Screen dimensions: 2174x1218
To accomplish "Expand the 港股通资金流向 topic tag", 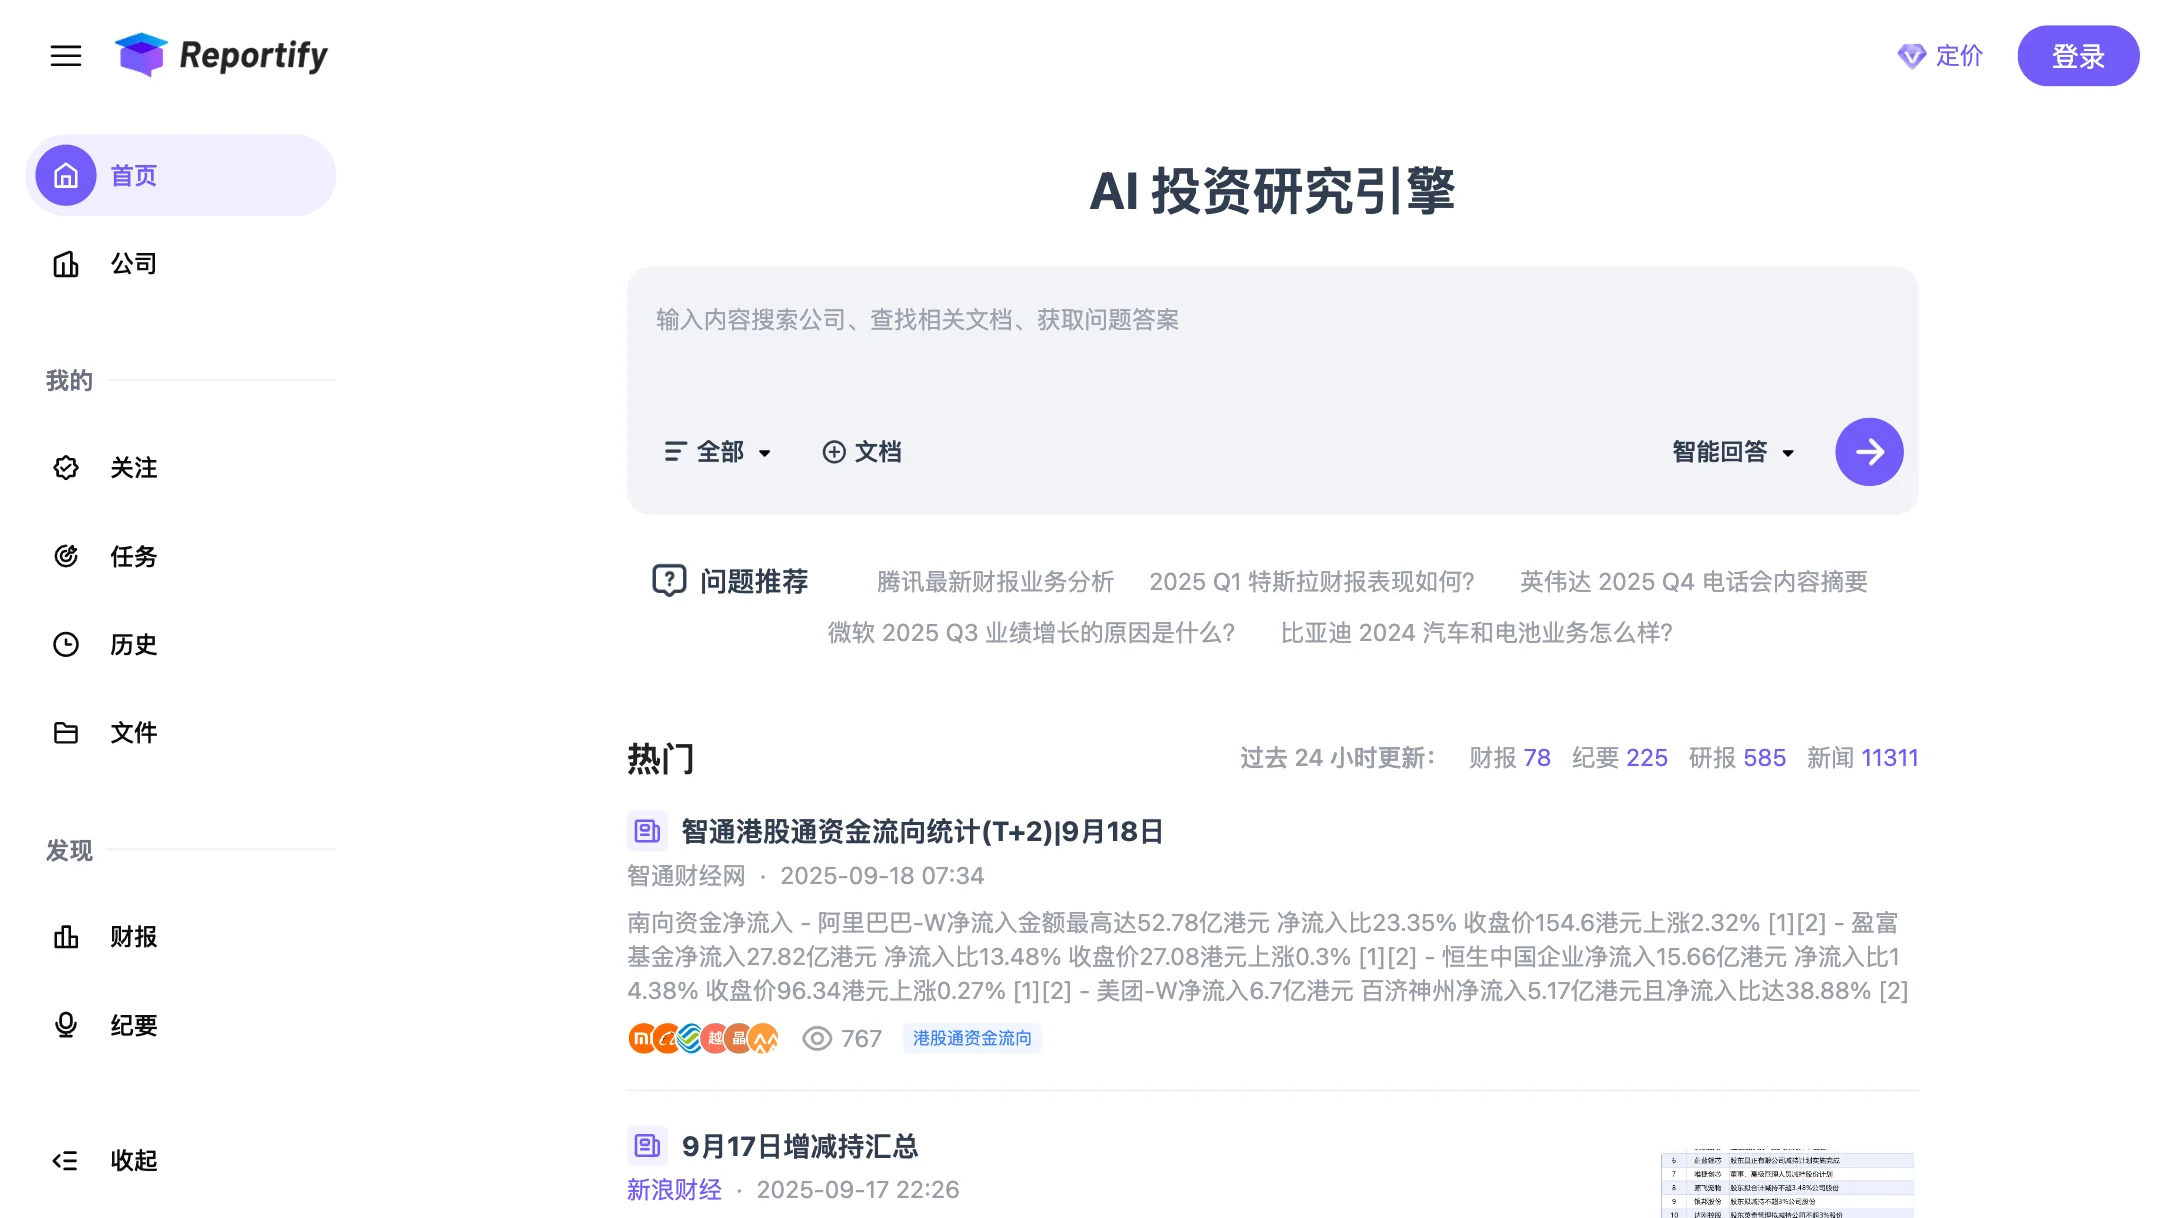I will [971, 1038].
